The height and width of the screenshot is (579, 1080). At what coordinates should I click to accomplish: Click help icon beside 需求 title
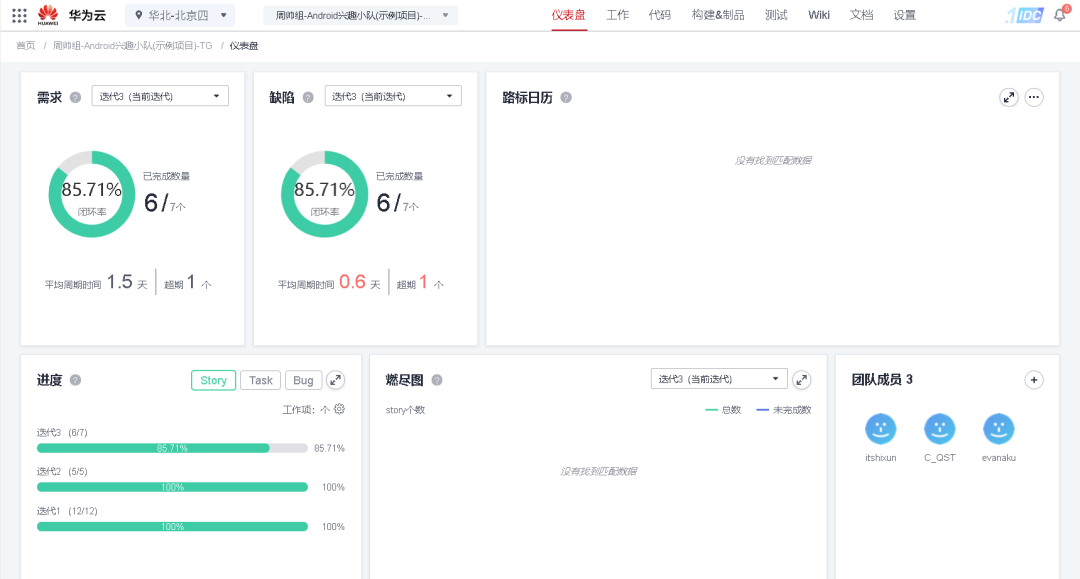[76, 98]
